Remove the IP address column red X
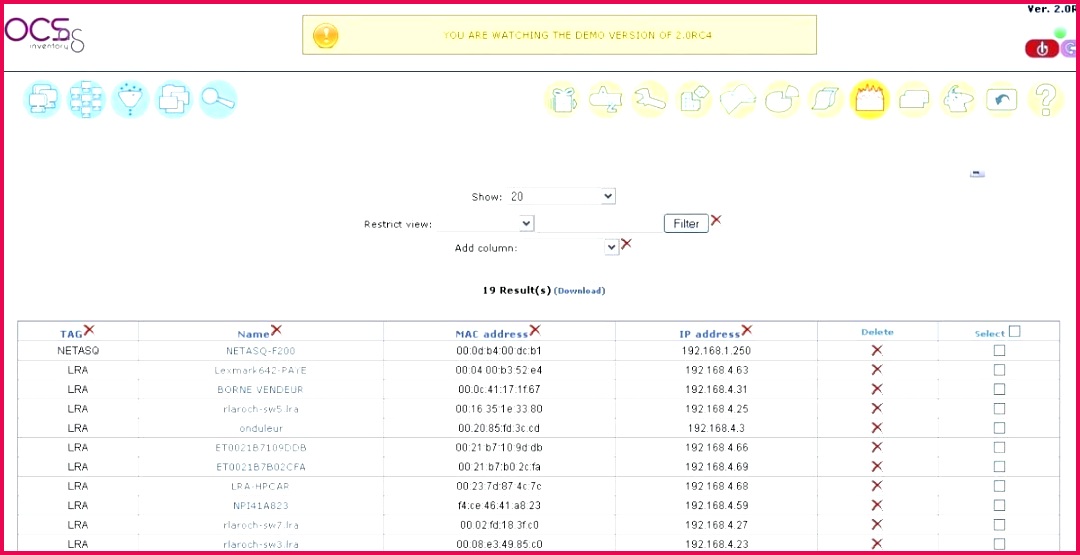 747,331
